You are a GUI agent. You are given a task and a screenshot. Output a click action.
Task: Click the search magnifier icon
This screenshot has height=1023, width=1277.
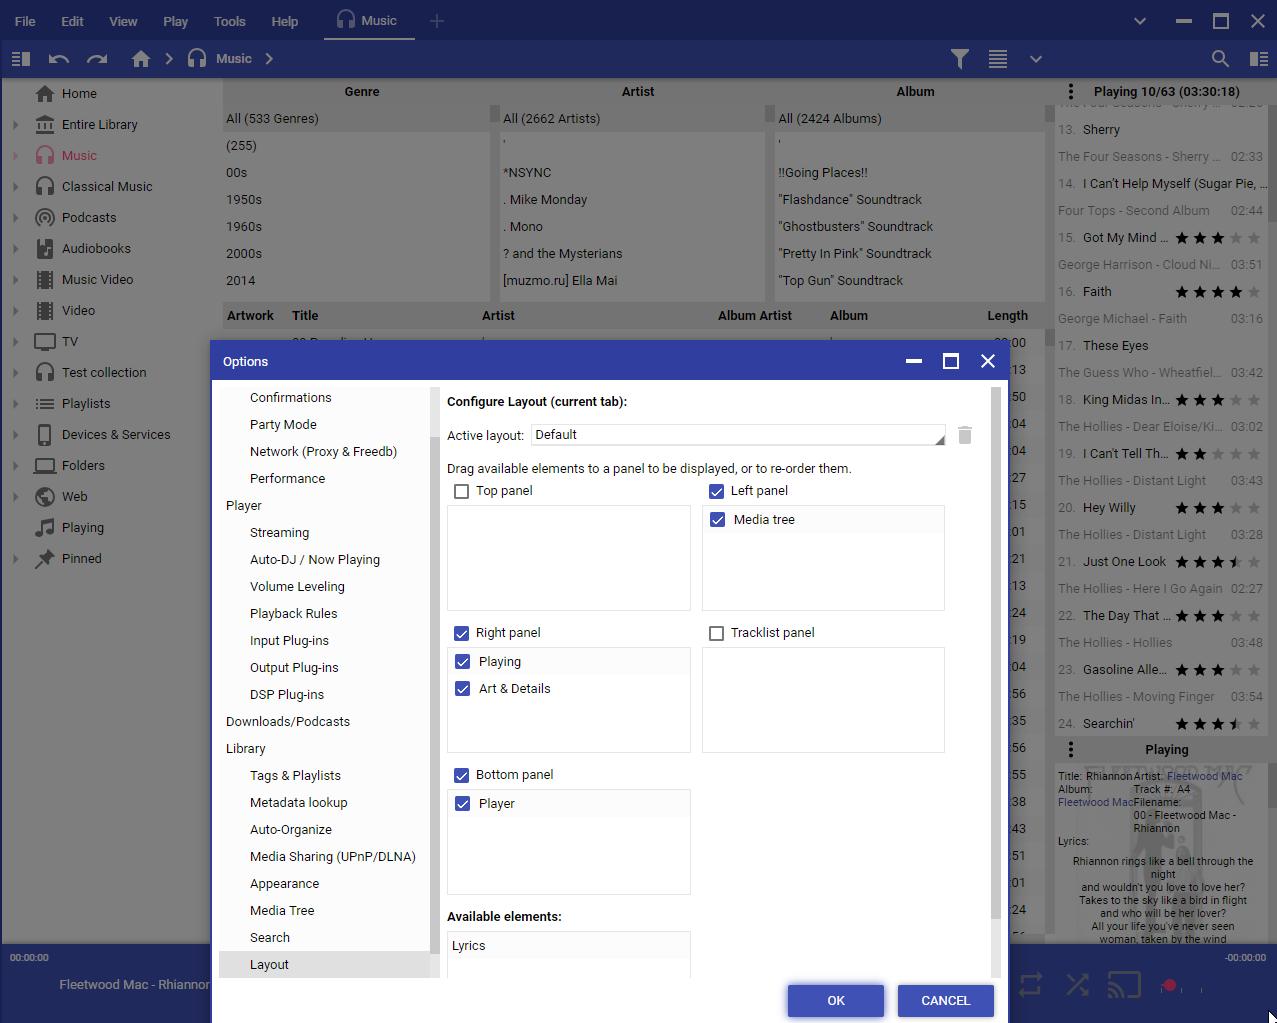click(x=1220, y=59)
